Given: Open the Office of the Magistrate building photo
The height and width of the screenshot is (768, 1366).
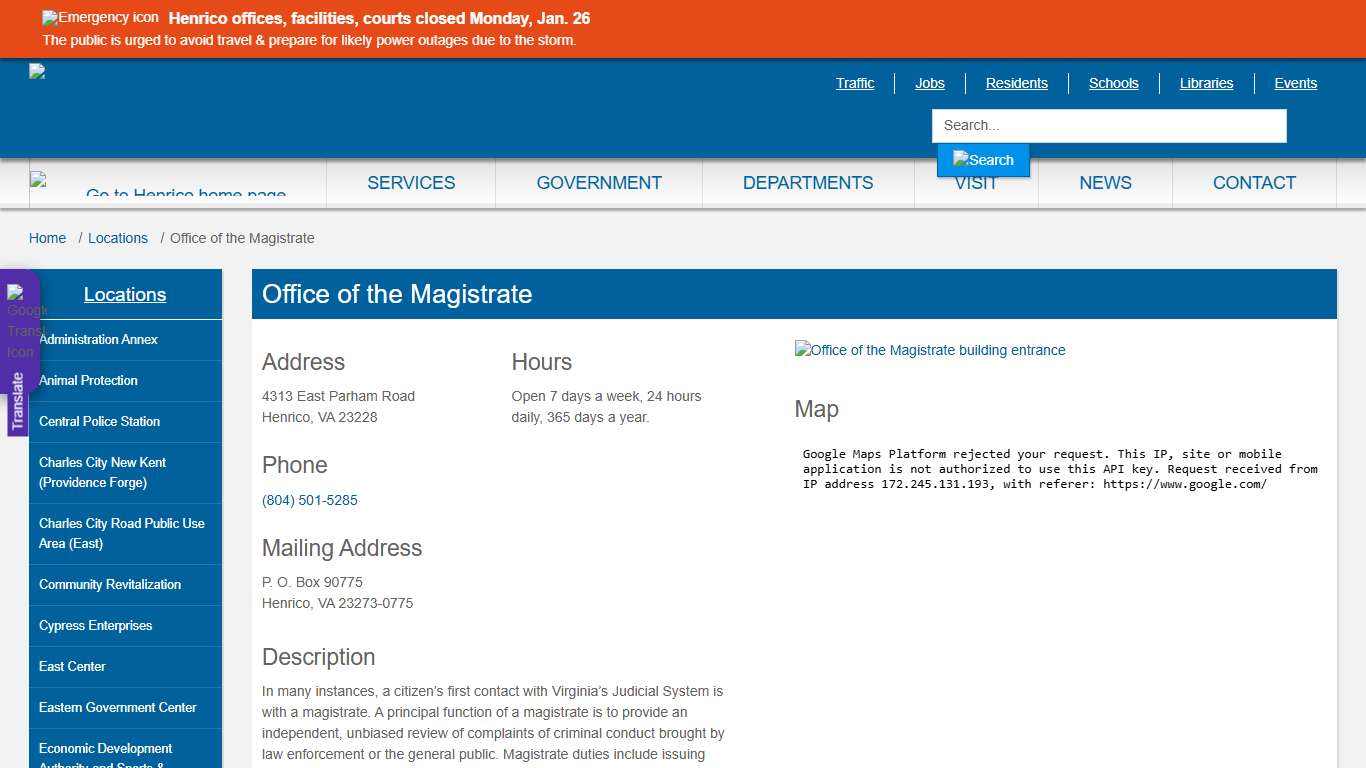Looking at the screenshot, I should 929,350.
